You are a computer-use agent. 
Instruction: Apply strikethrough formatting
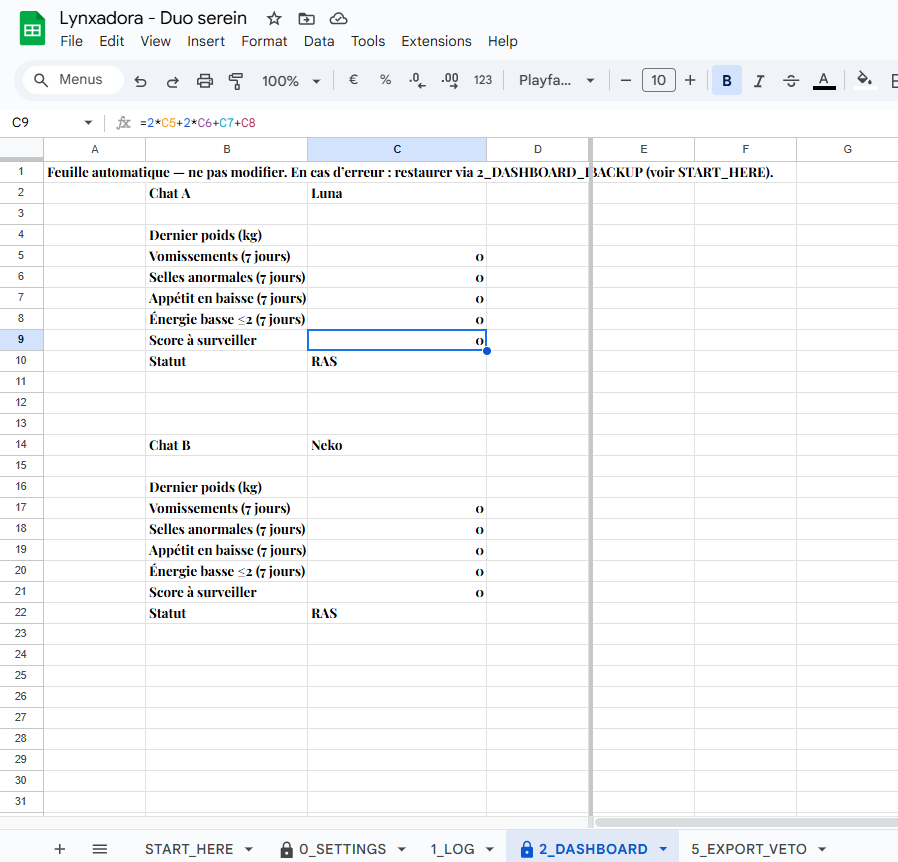pos(791,80)
